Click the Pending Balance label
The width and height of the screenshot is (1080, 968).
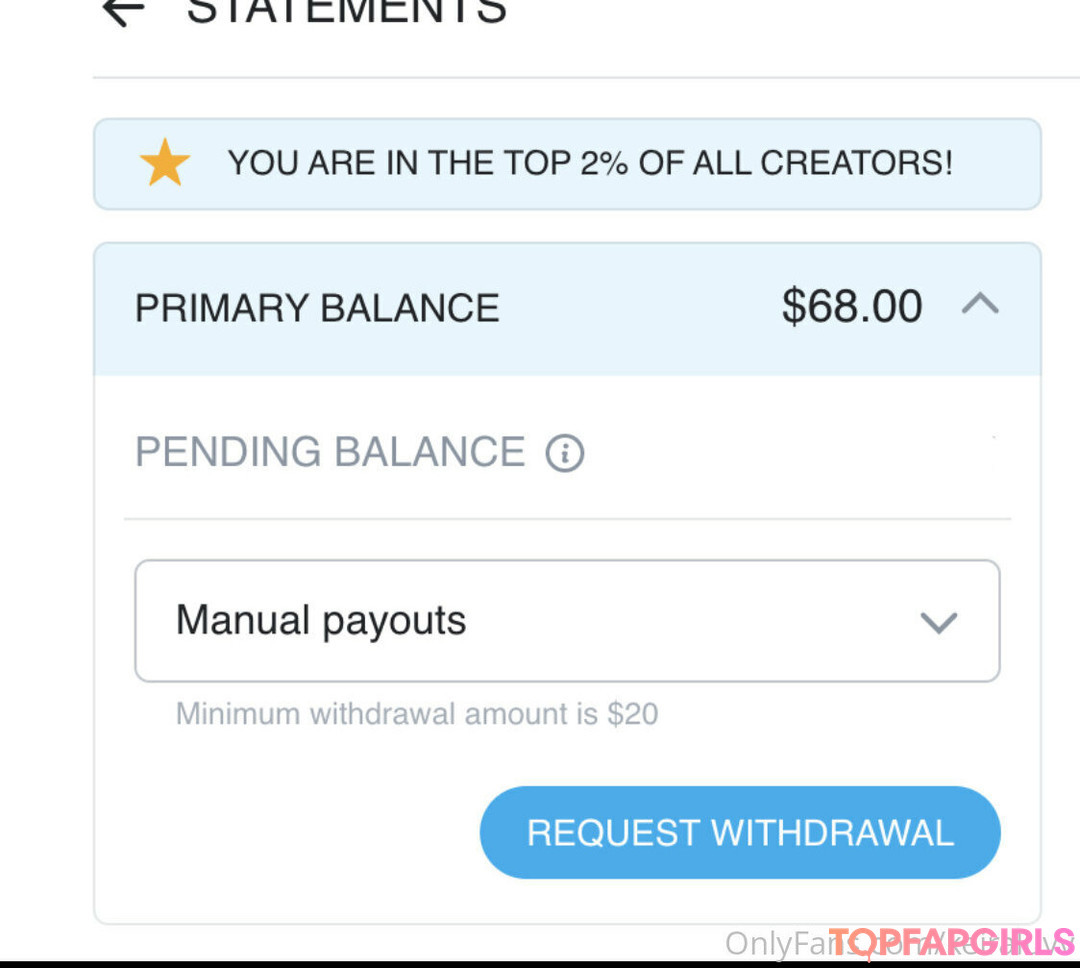(329, 452)
